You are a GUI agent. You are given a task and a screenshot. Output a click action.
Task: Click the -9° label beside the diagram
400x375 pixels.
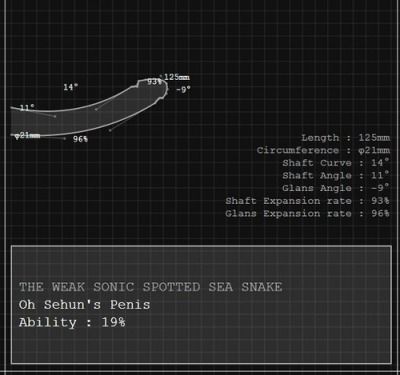pos(183,89)
